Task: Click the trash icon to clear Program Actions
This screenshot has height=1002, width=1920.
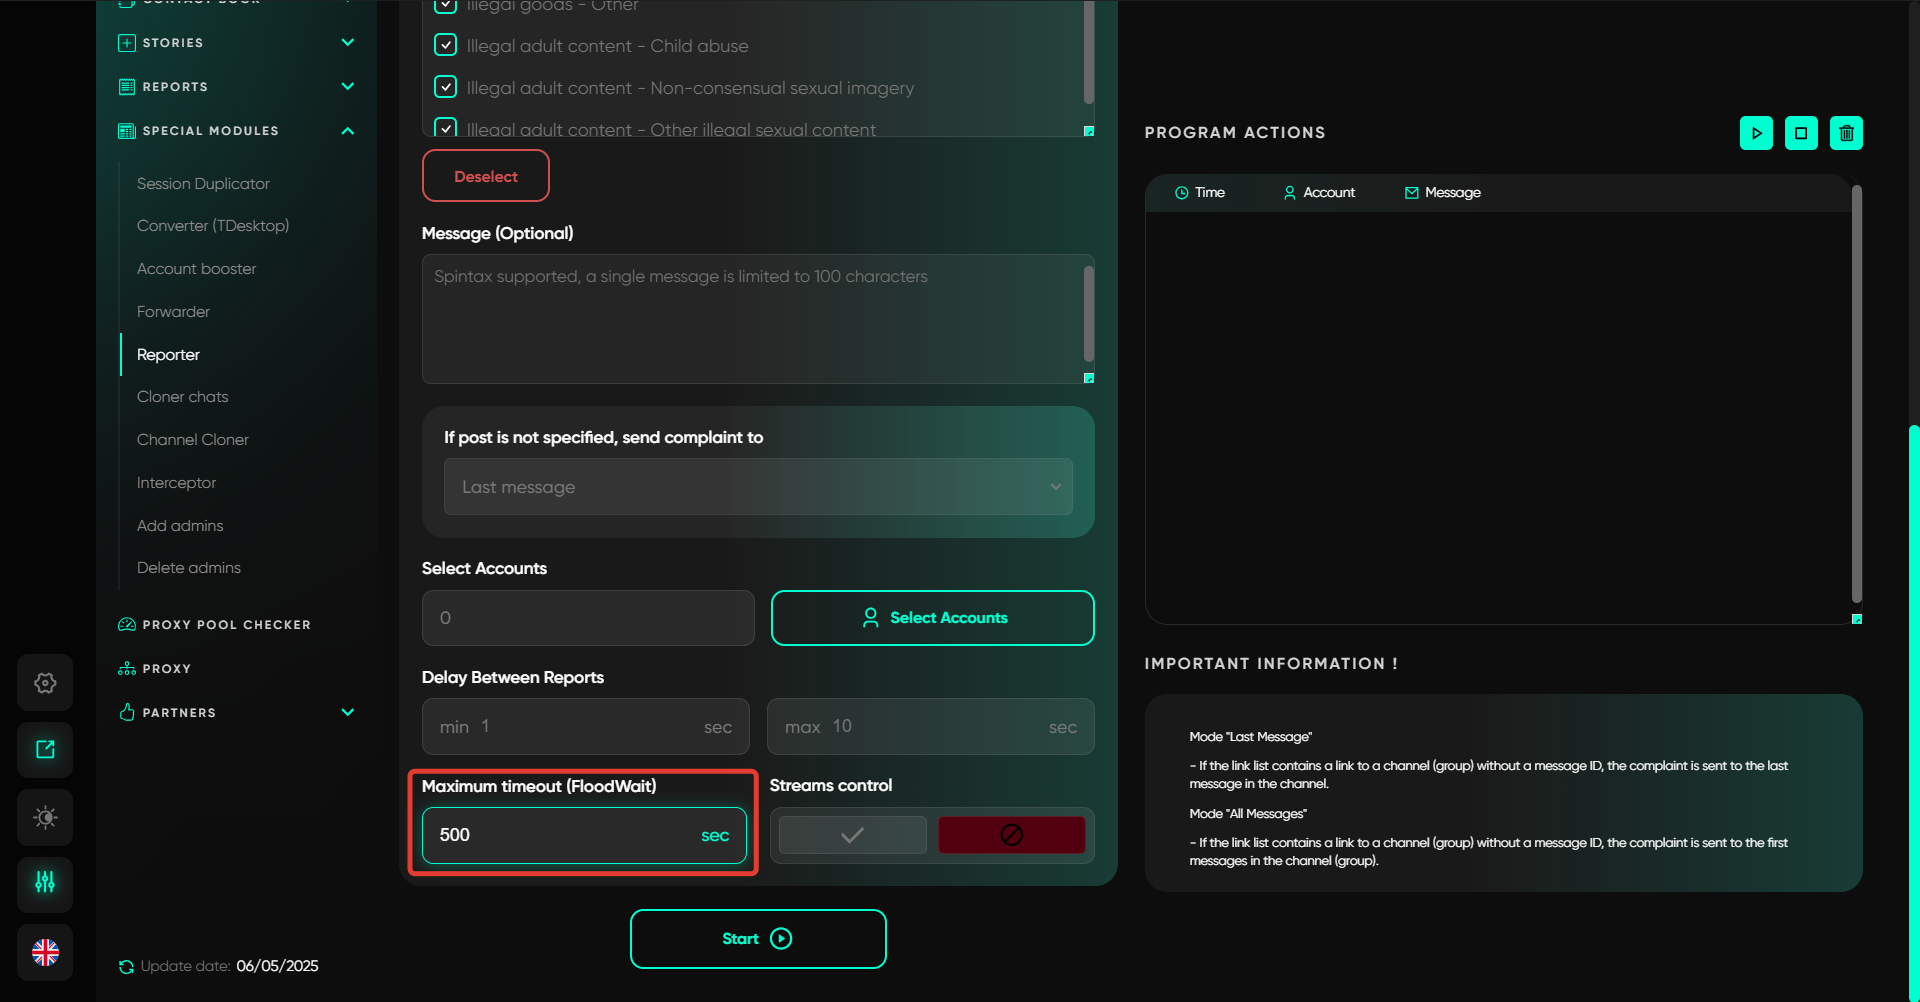Action: tap(1846, 133)
